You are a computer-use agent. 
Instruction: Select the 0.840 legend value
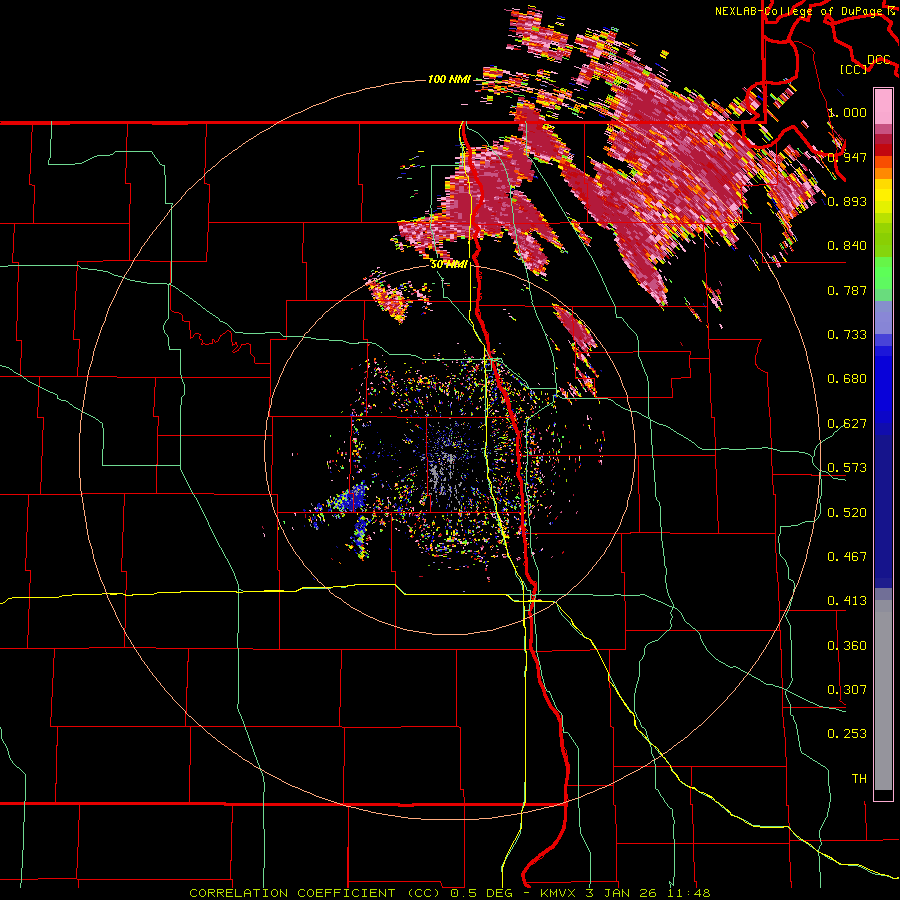[x=847, y=246]
